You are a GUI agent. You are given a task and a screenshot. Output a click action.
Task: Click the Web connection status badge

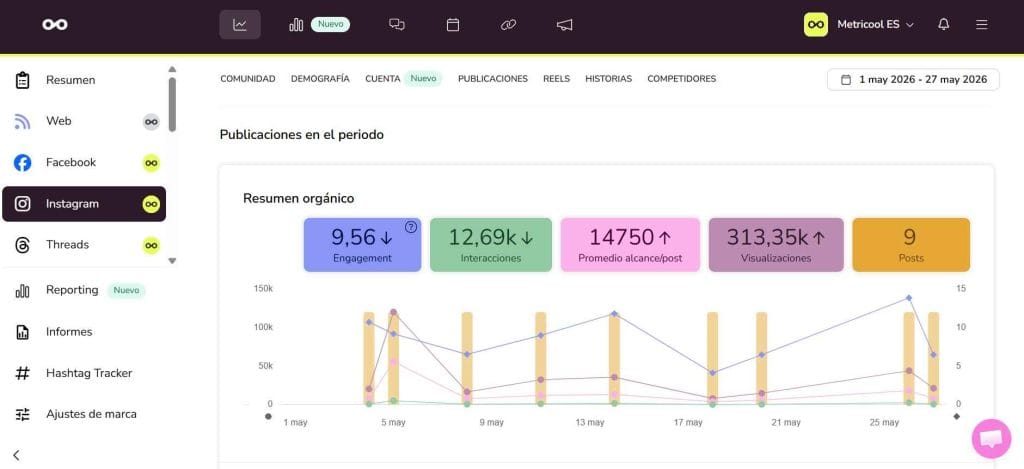coord(152,121)
